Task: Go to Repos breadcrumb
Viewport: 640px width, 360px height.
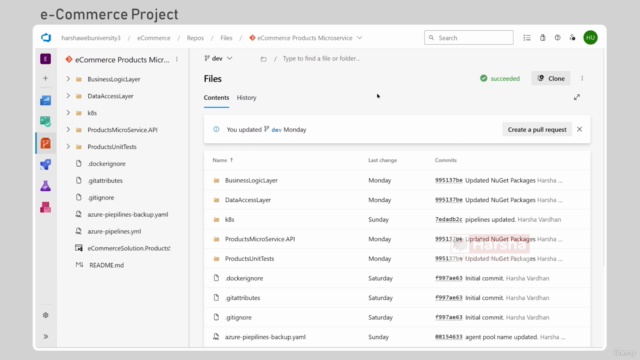Action: [195, 38]
